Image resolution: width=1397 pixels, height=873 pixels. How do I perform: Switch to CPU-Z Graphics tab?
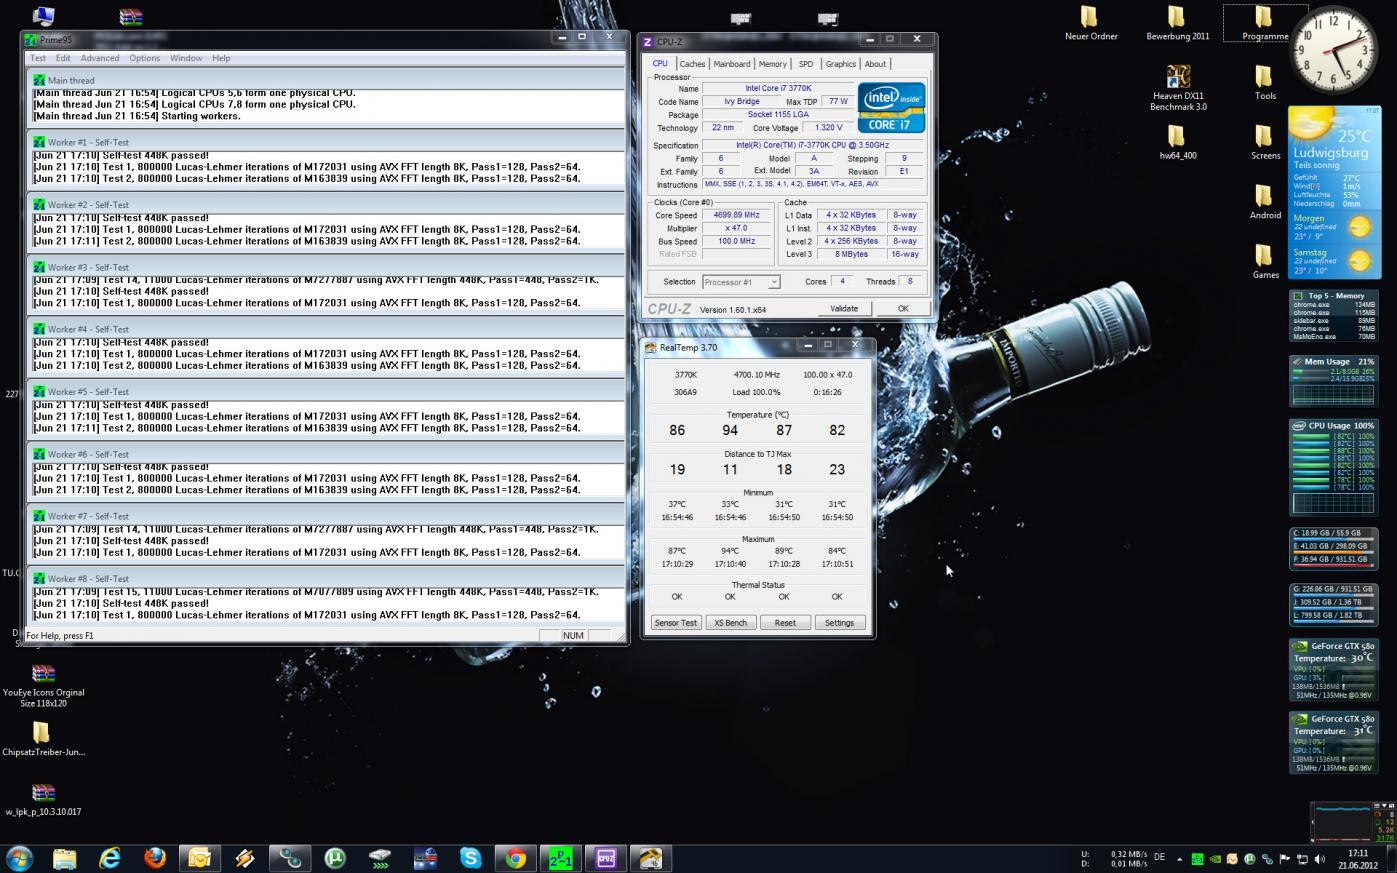(840, 64)
